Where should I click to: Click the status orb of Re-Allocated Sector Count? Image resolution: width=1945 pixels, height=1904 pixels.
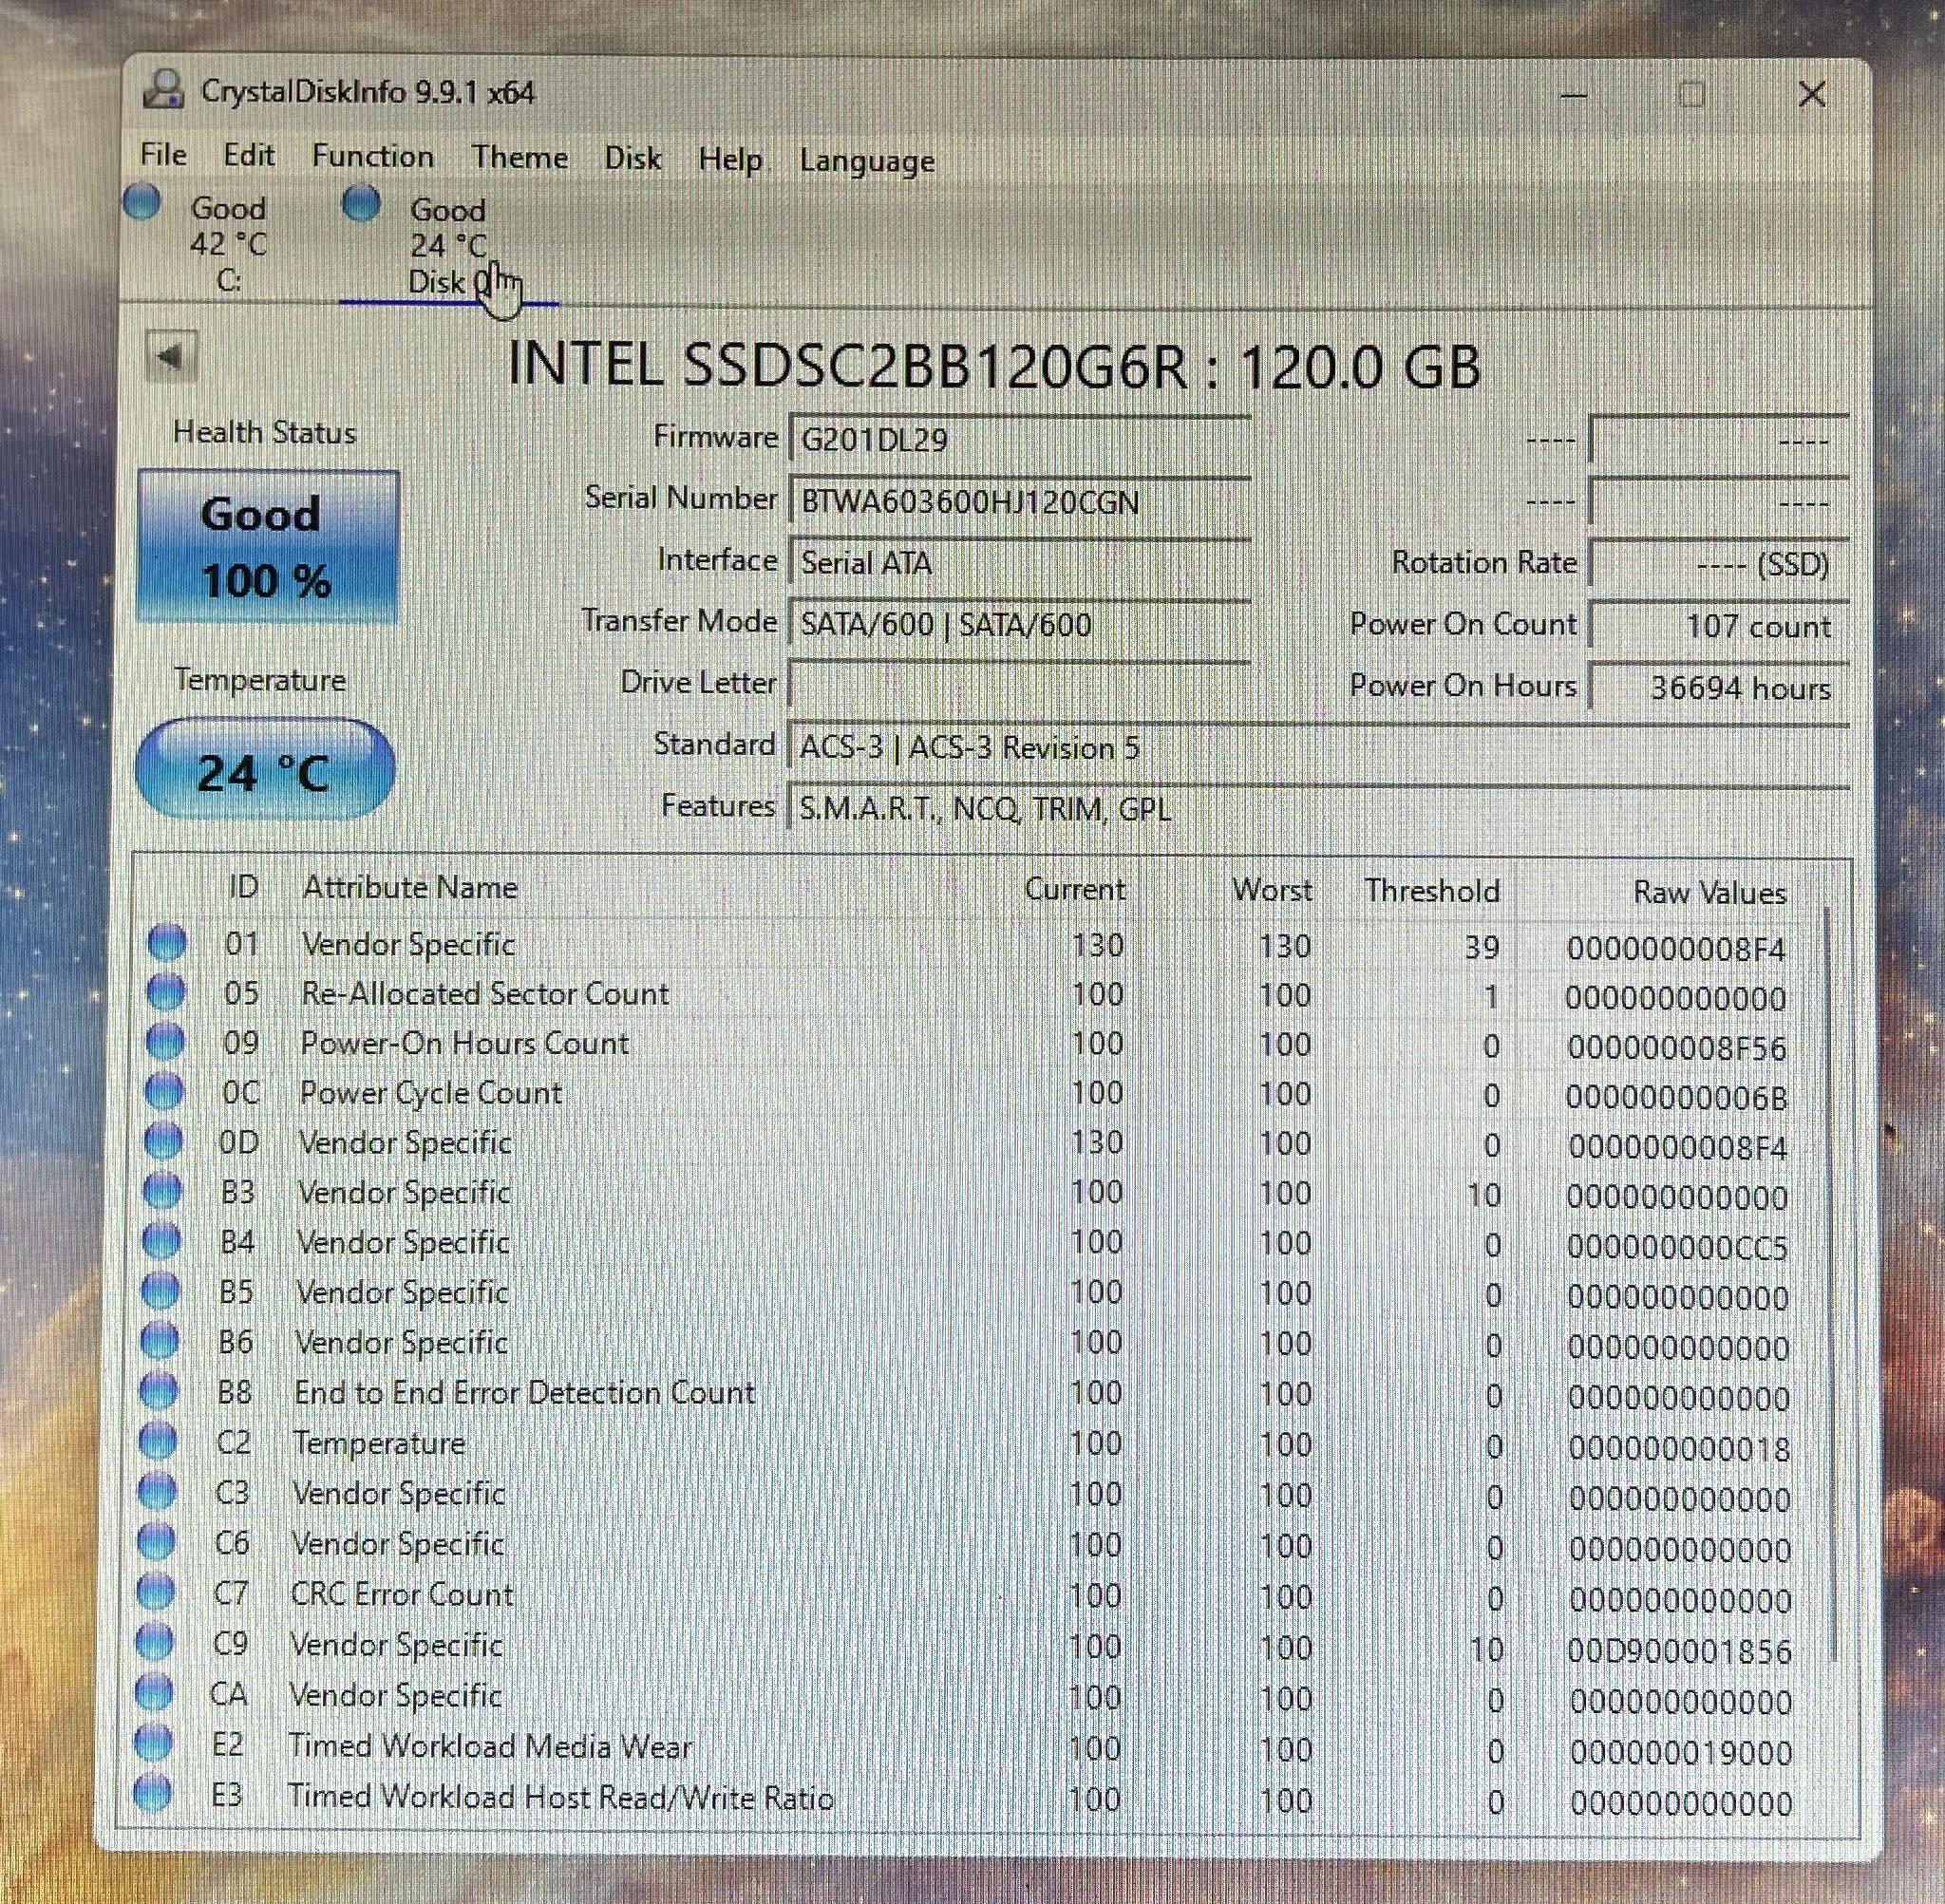pyautogui.click(x=166, y=992)
